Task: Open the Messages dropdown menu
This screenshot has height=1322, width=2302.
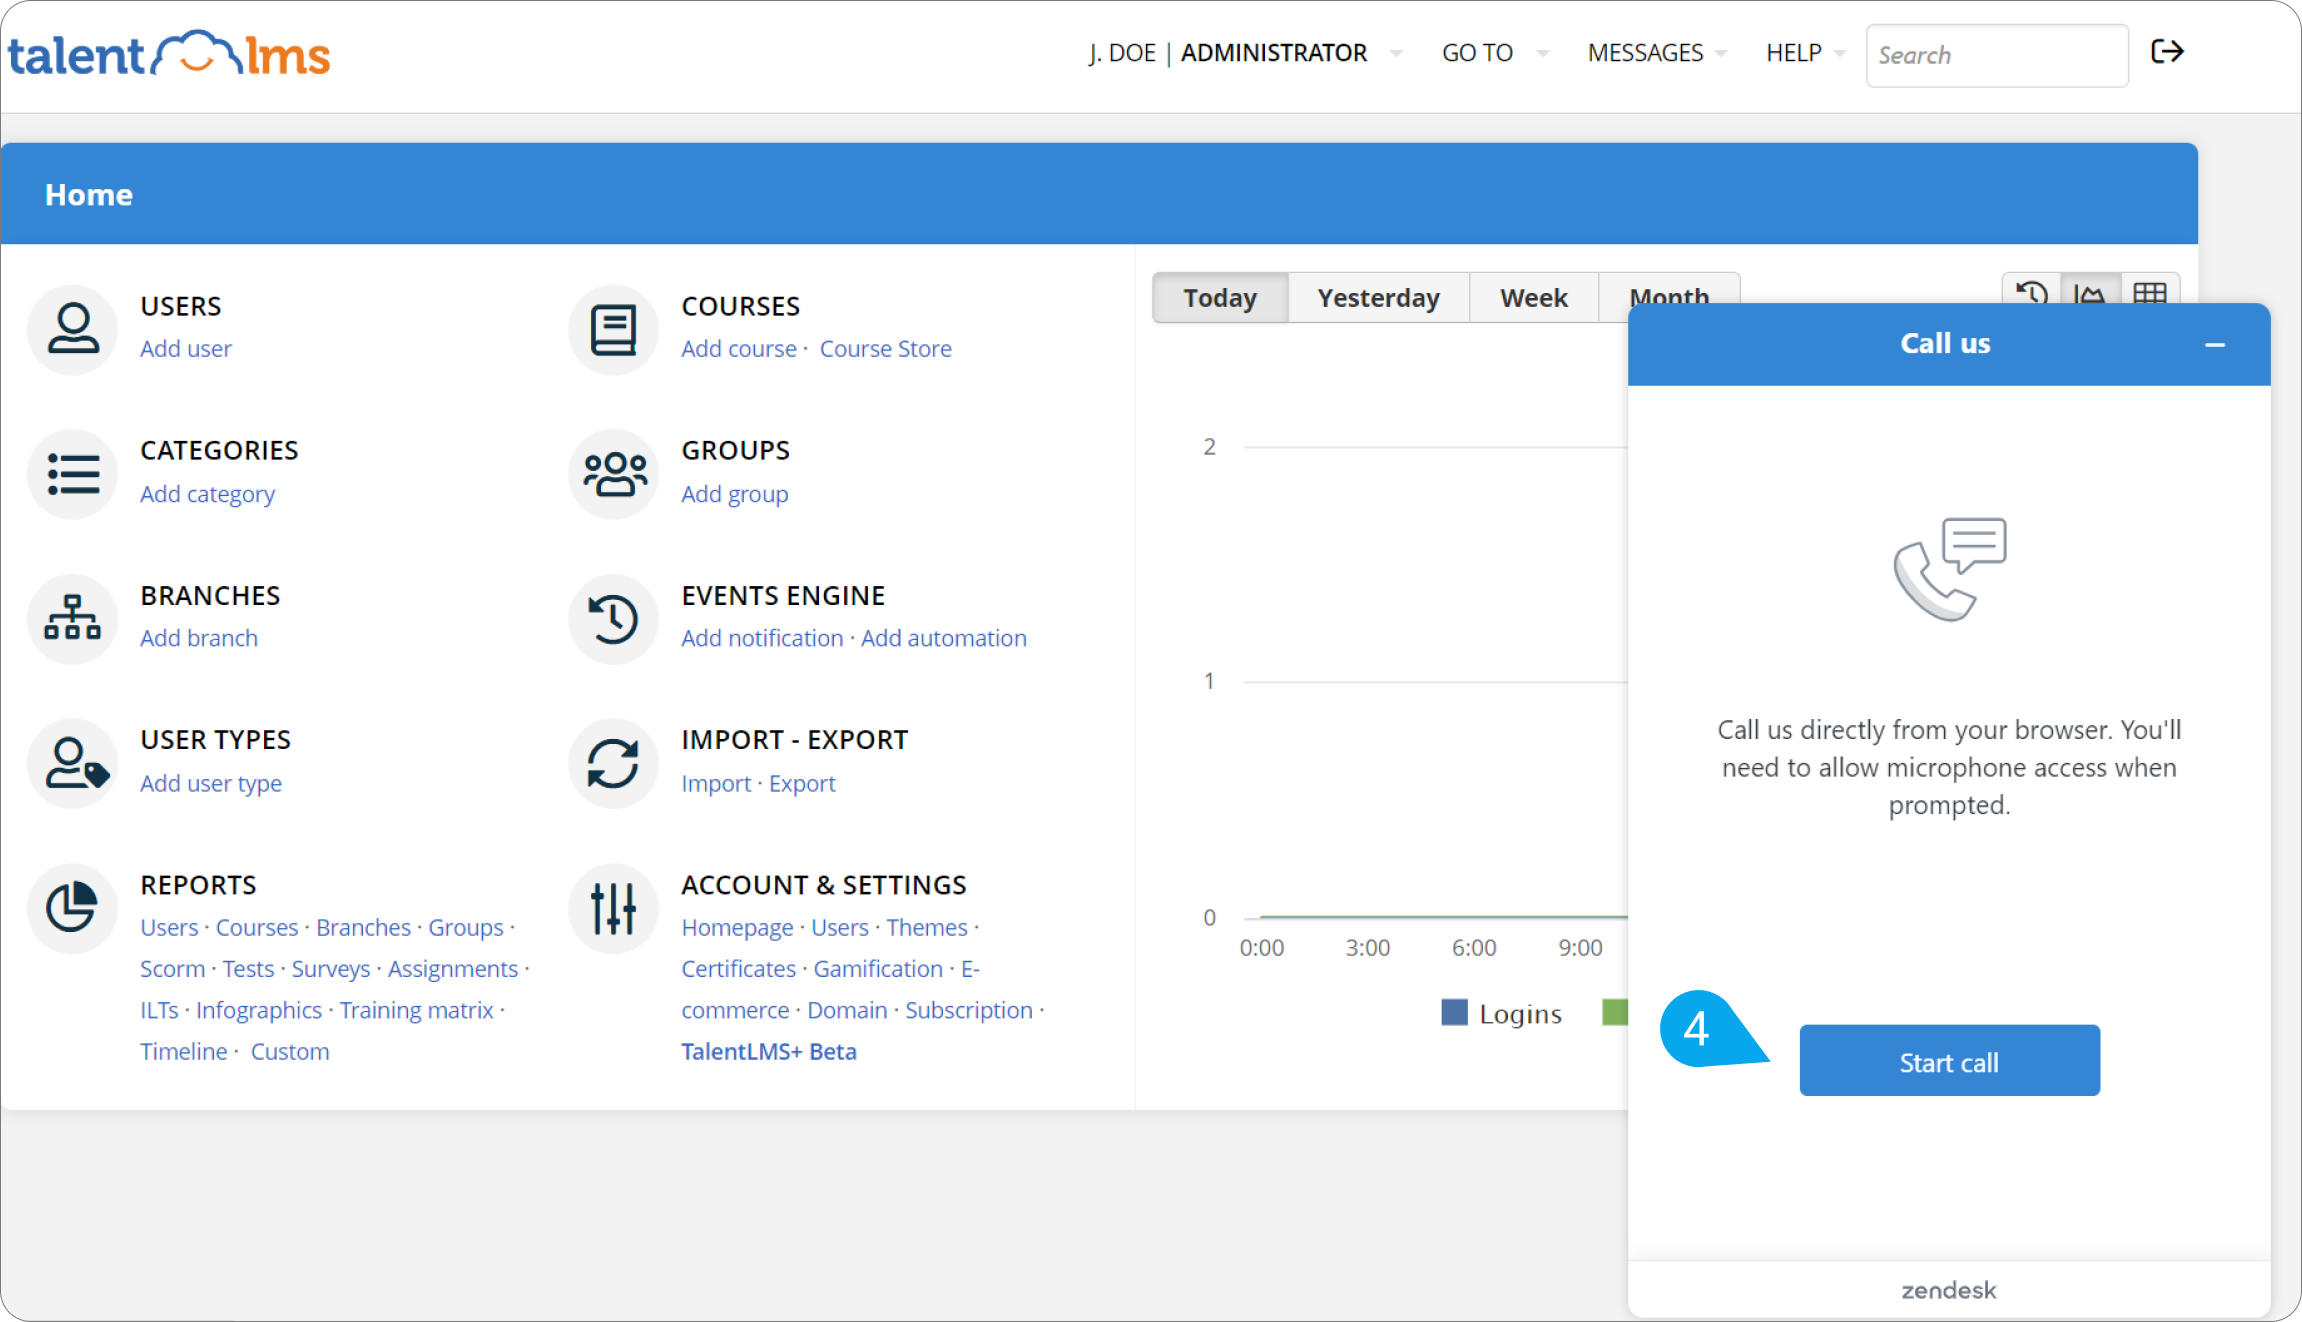Action: pos(1657,53)
